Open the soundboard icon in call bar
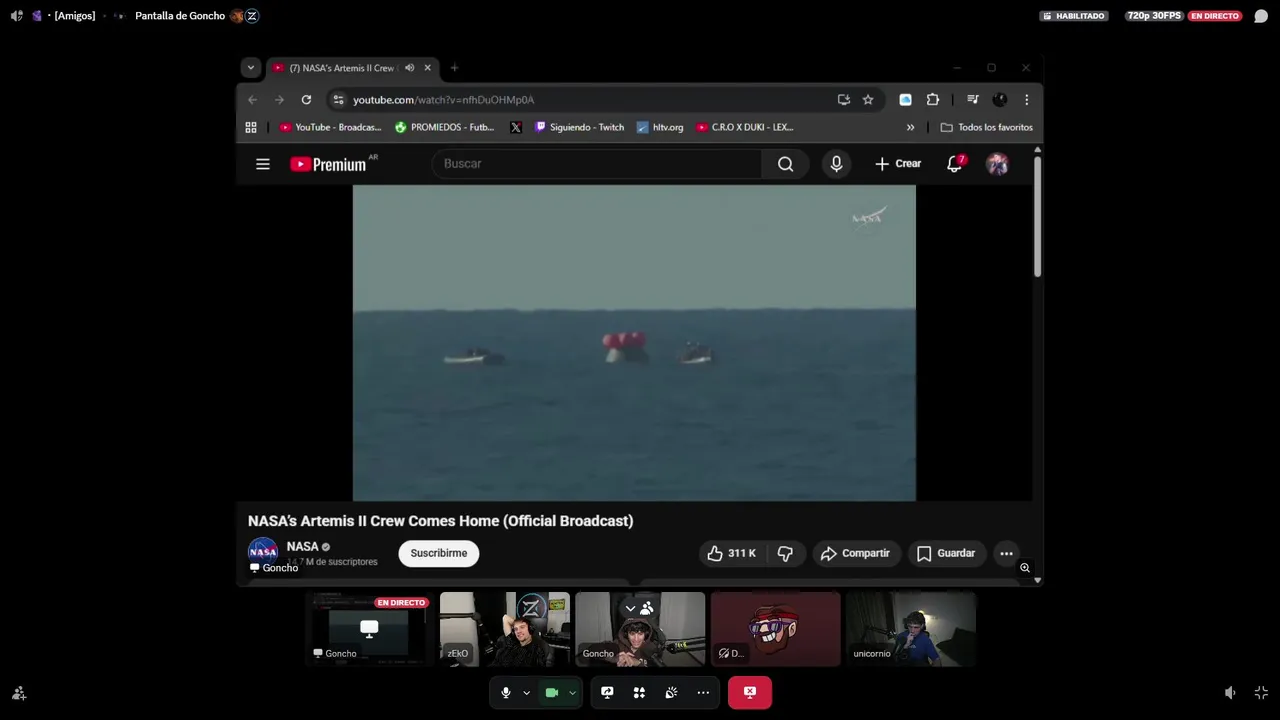 [671, 692]
